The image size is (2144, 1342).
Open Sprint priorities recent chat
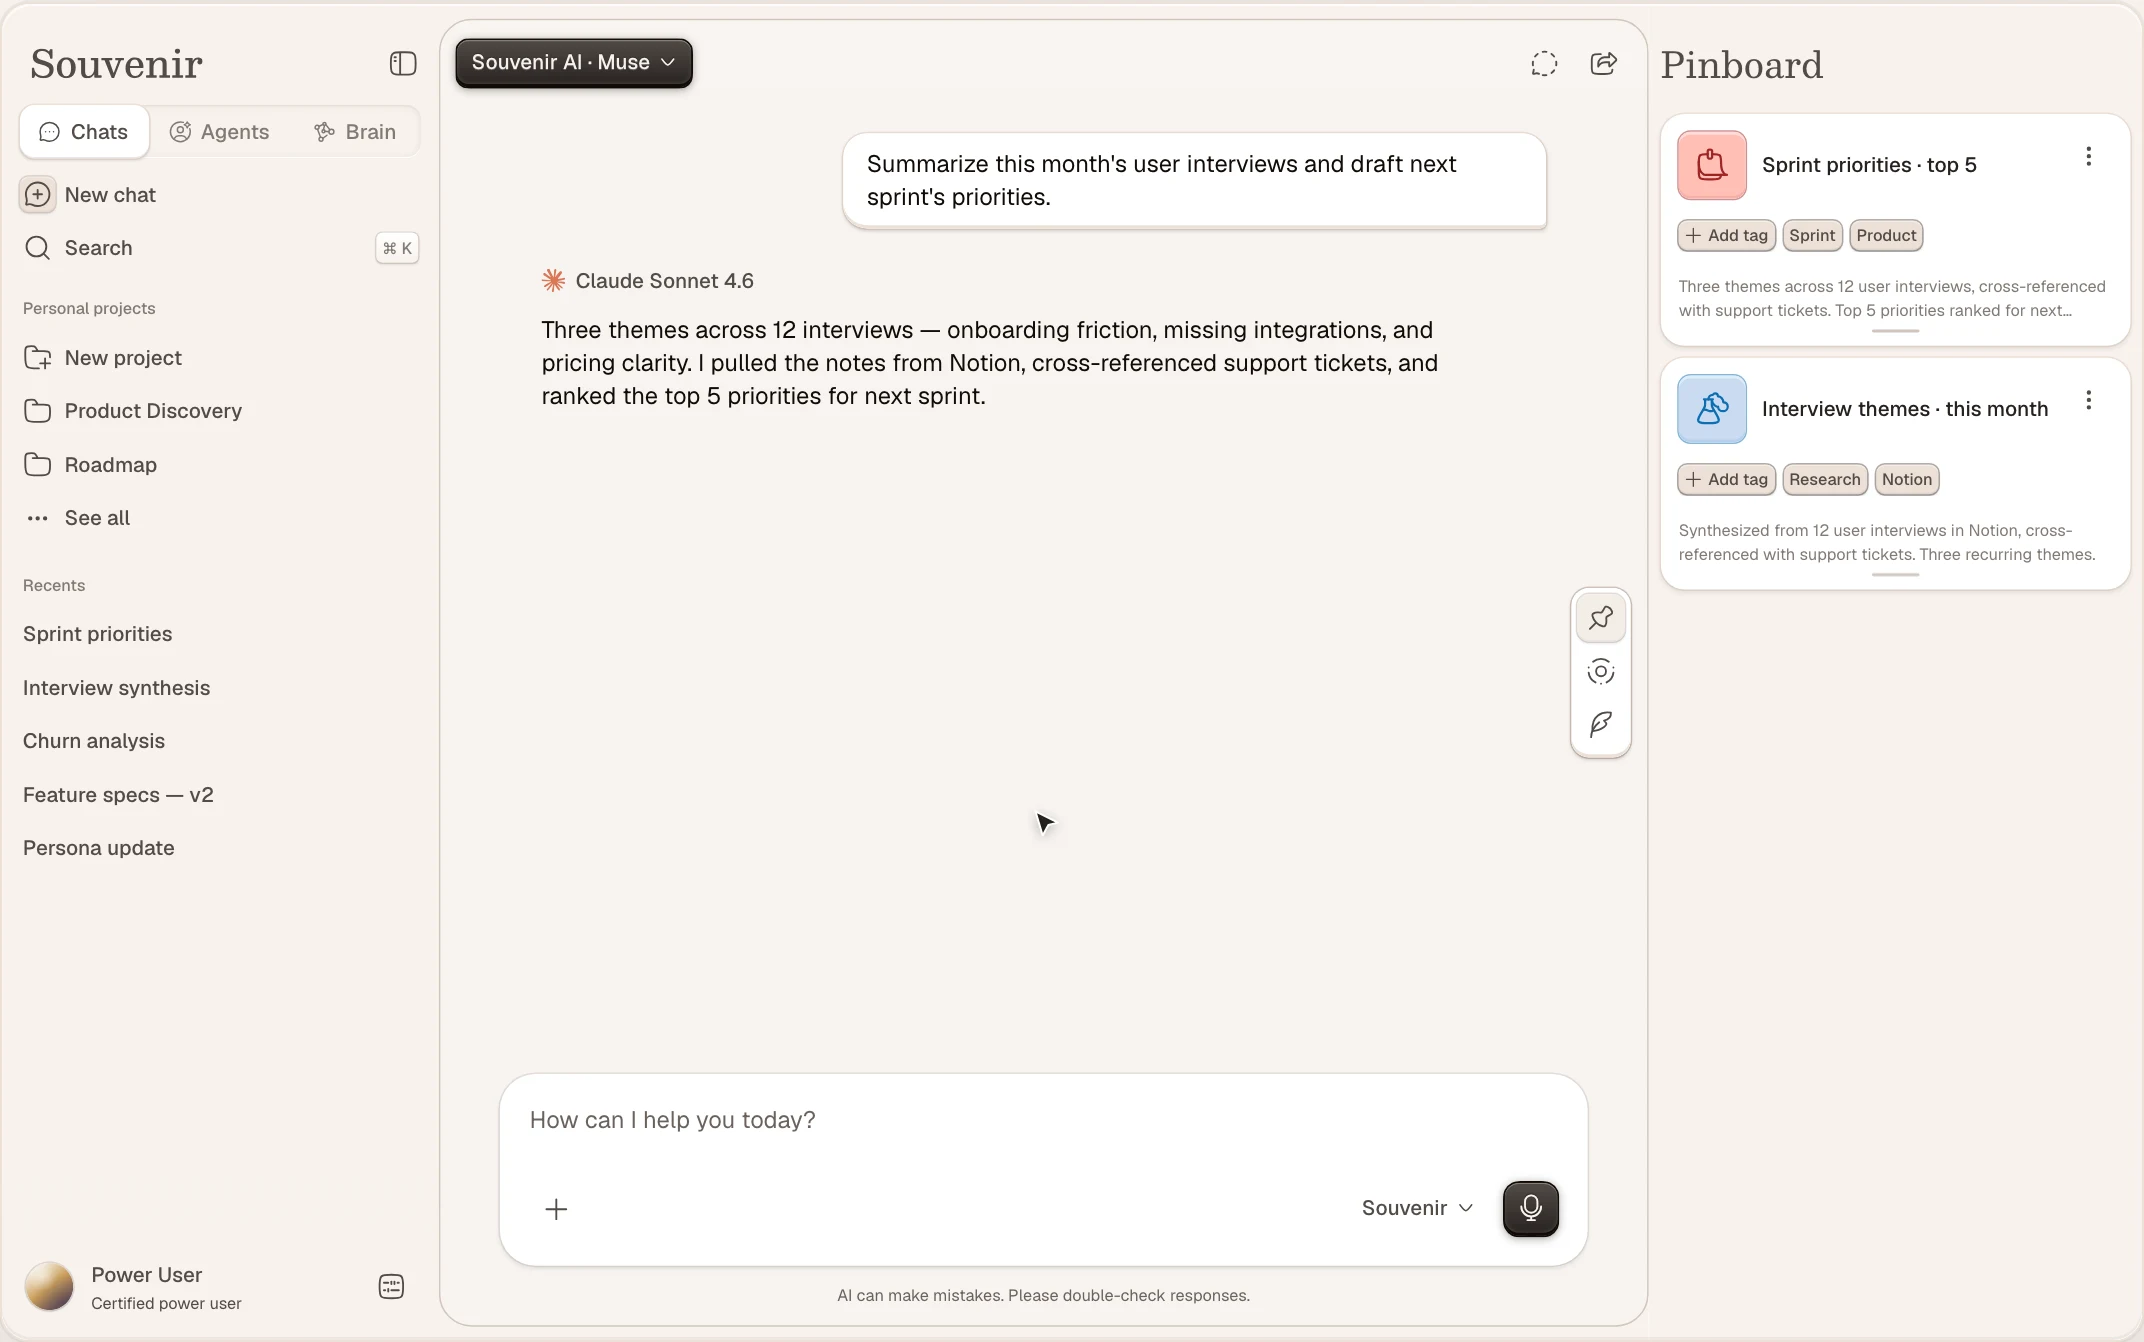pos(98,634)
